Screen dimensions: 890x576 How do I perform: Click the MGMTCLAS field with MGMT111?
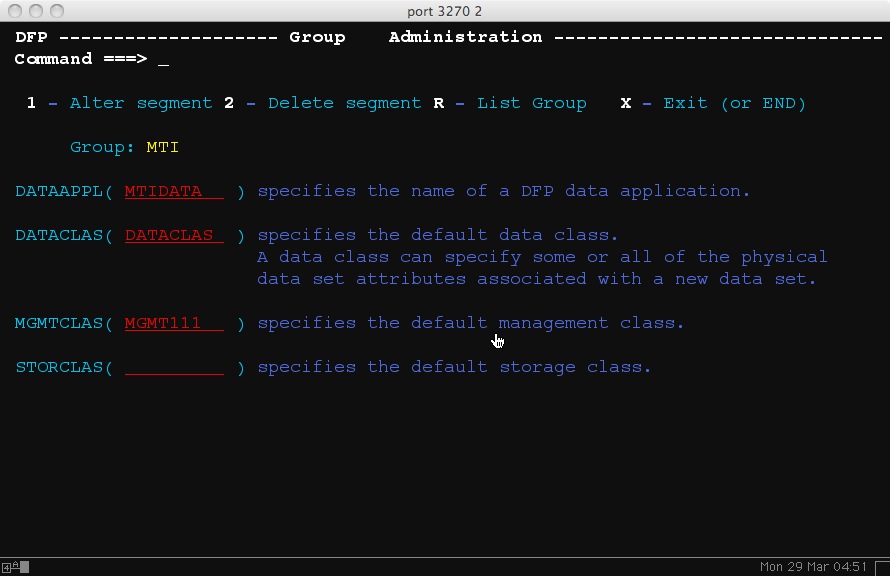pyautogui.click(x=174, y=323)
